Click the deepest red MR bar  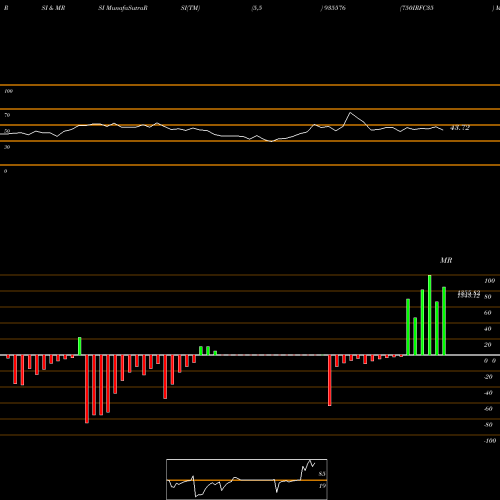coord(87,389)
